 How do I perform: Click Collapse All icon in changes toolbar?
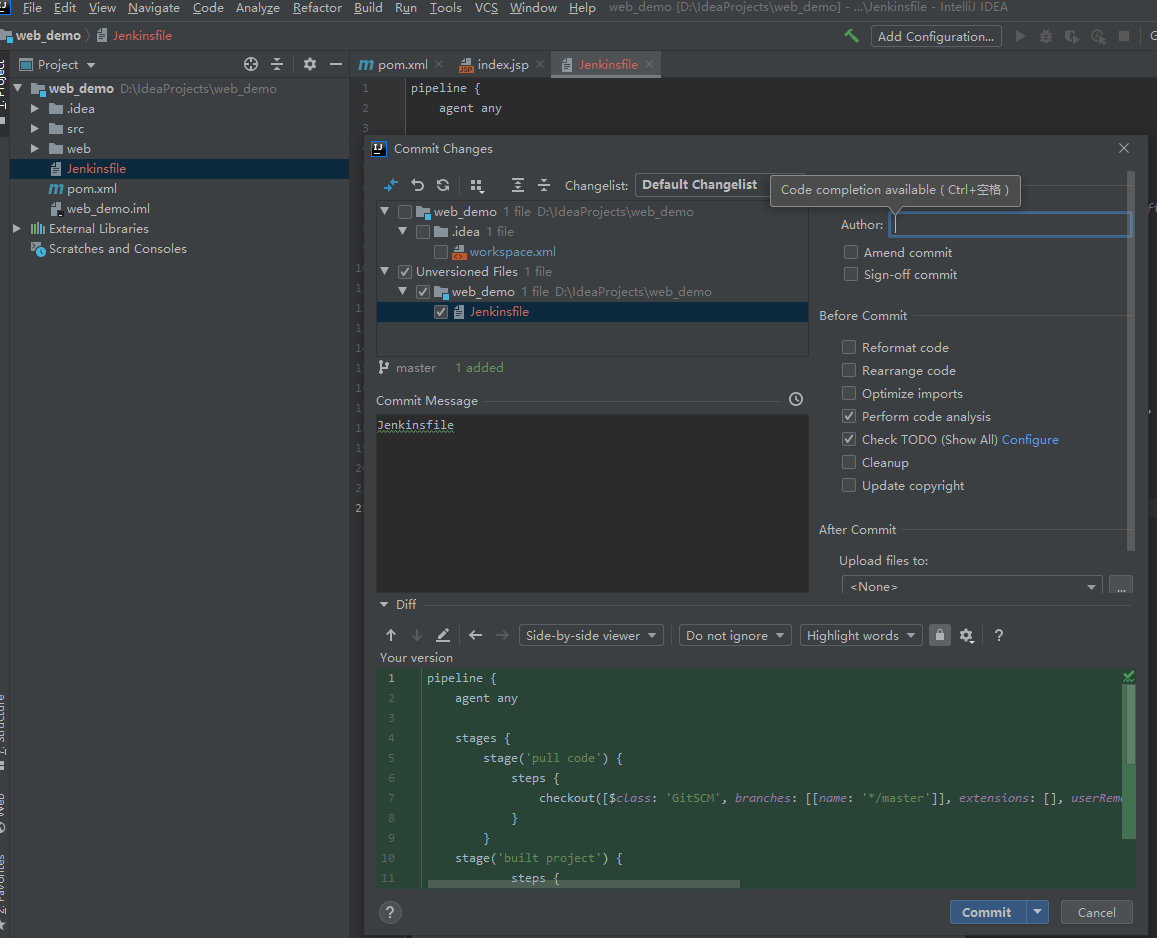click(544, 185)
